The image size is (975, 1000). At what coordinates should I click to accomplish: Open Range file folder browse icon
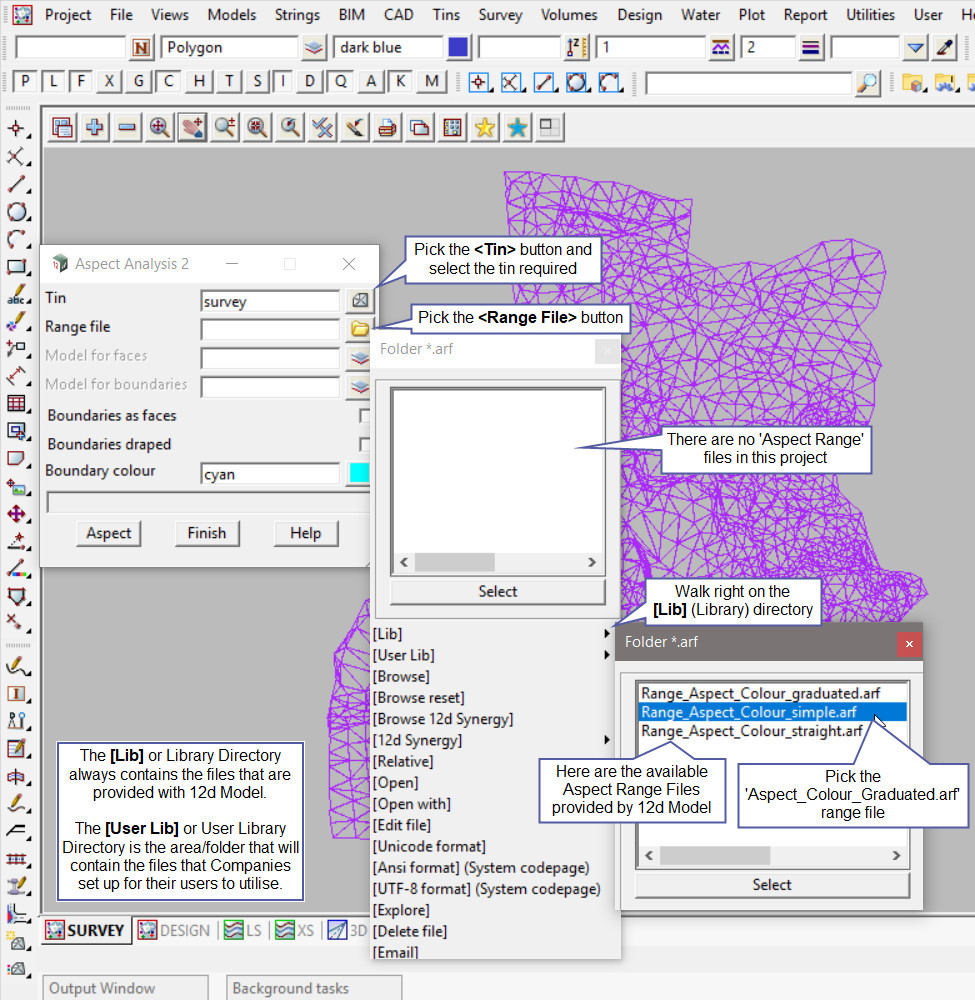coord(360,328)
